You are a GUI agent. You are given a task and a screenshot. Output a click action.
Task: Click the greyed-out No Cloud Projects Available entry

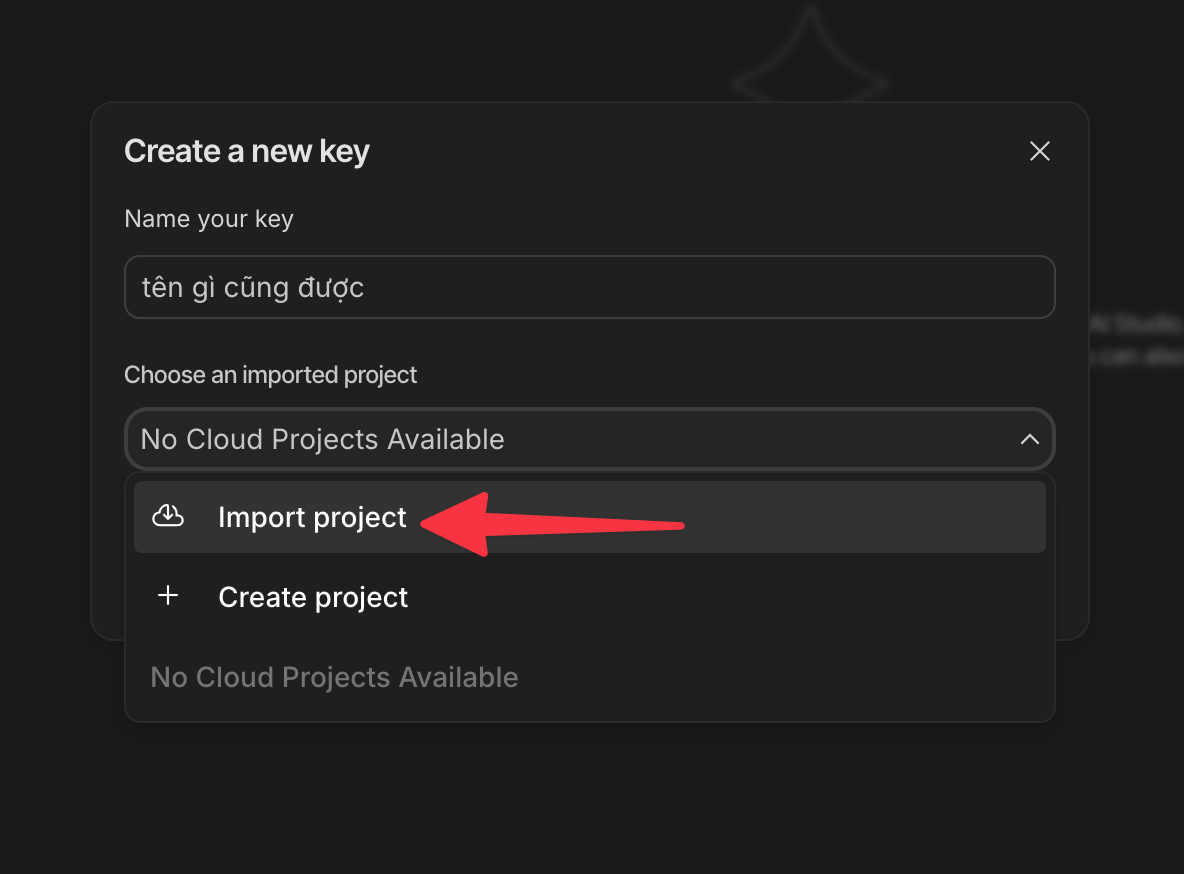(334, 677)
